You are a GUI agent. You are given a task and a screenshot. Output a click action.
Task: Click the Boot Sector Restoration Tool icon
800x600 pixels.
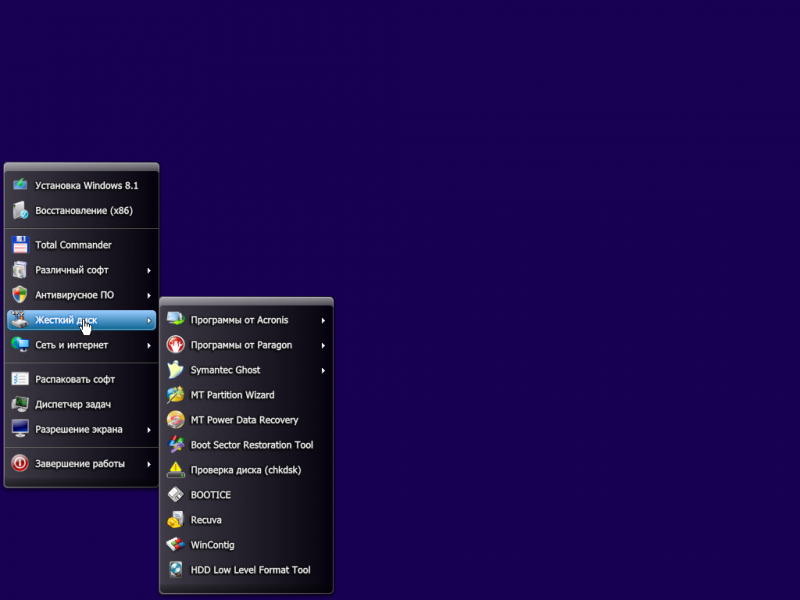coord(176,444)
